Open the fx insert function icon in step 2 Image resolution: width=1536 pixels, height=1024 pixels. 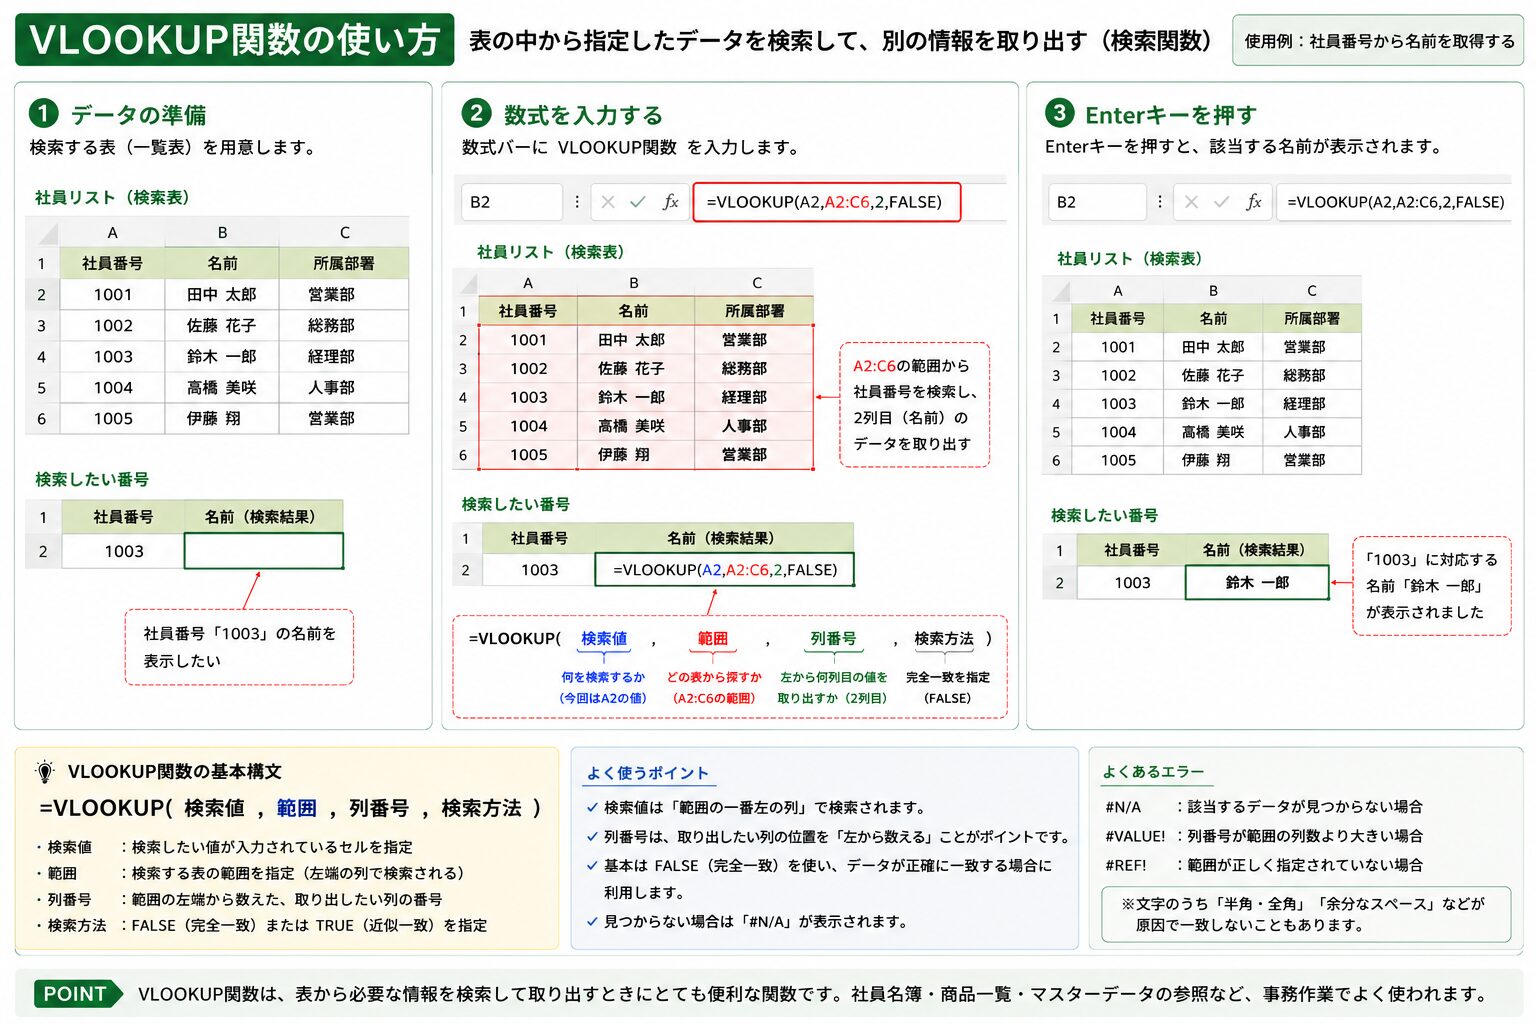(x=670, y=202)
